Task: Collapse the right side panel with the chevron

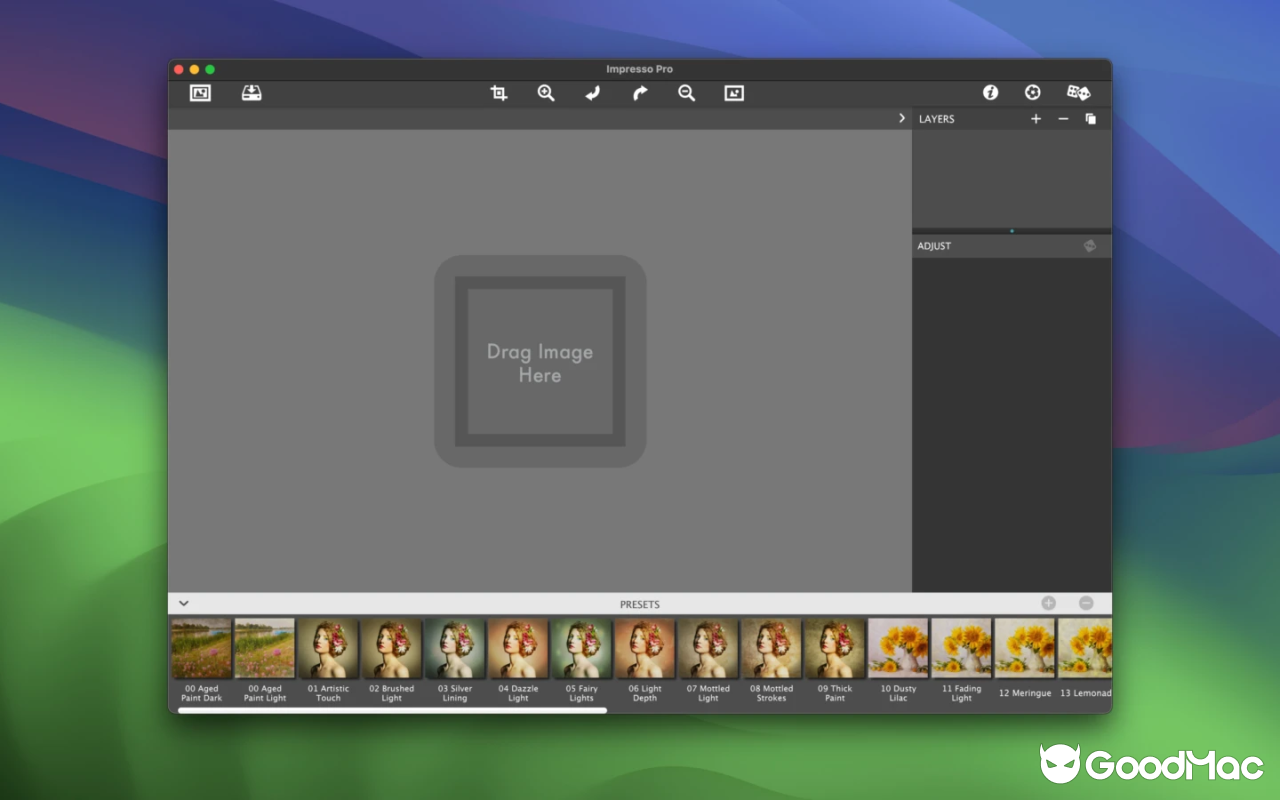Action: (901, 118)
